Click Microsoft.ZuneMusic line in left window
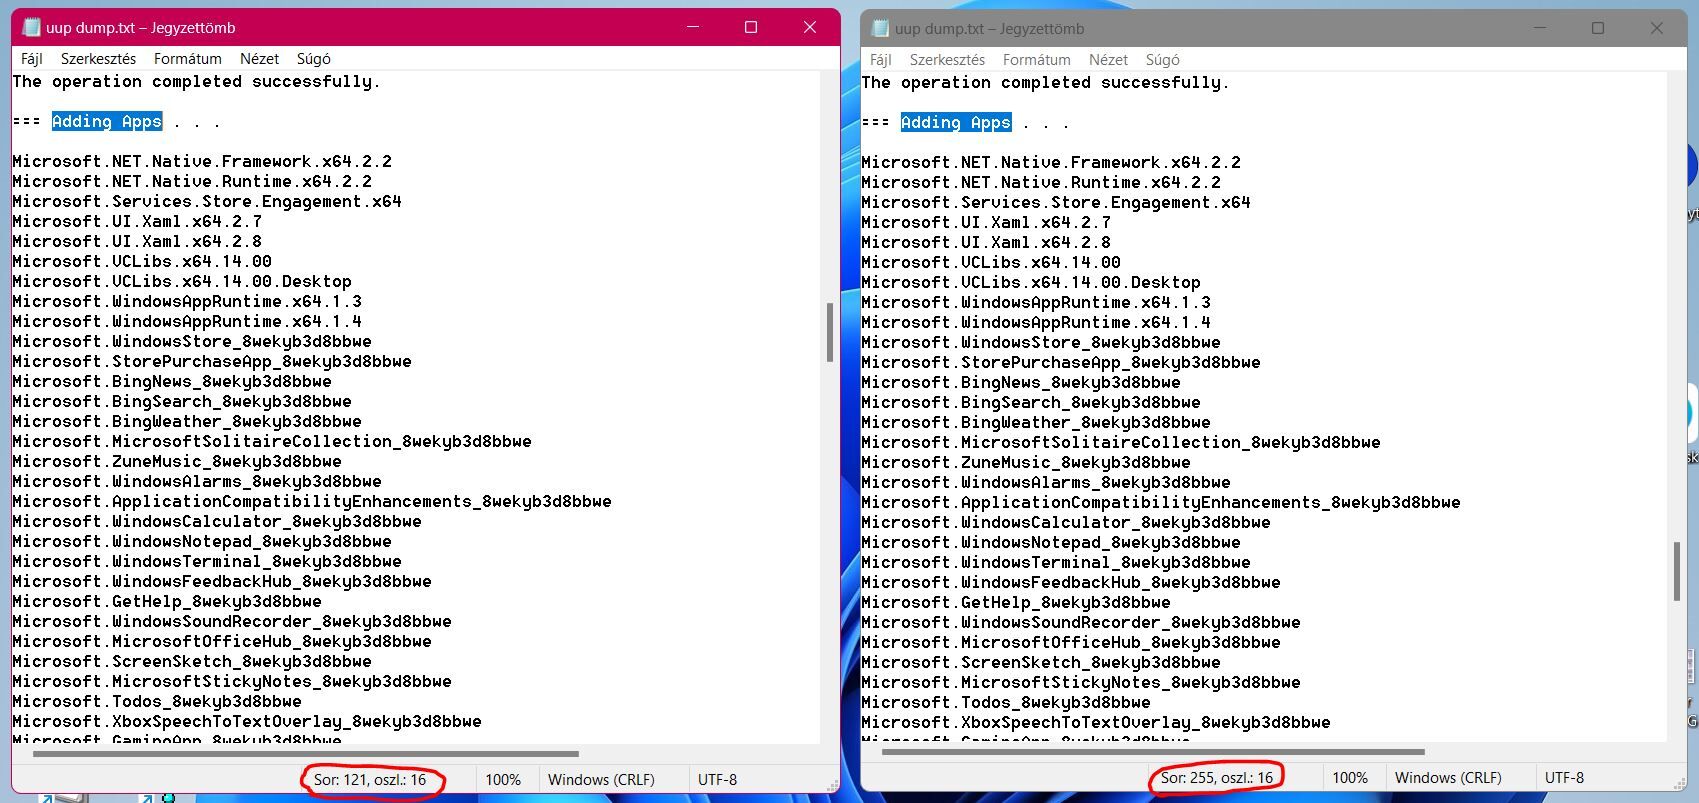1699x803 pixels. pyautogui.click(x=177, y=461)
